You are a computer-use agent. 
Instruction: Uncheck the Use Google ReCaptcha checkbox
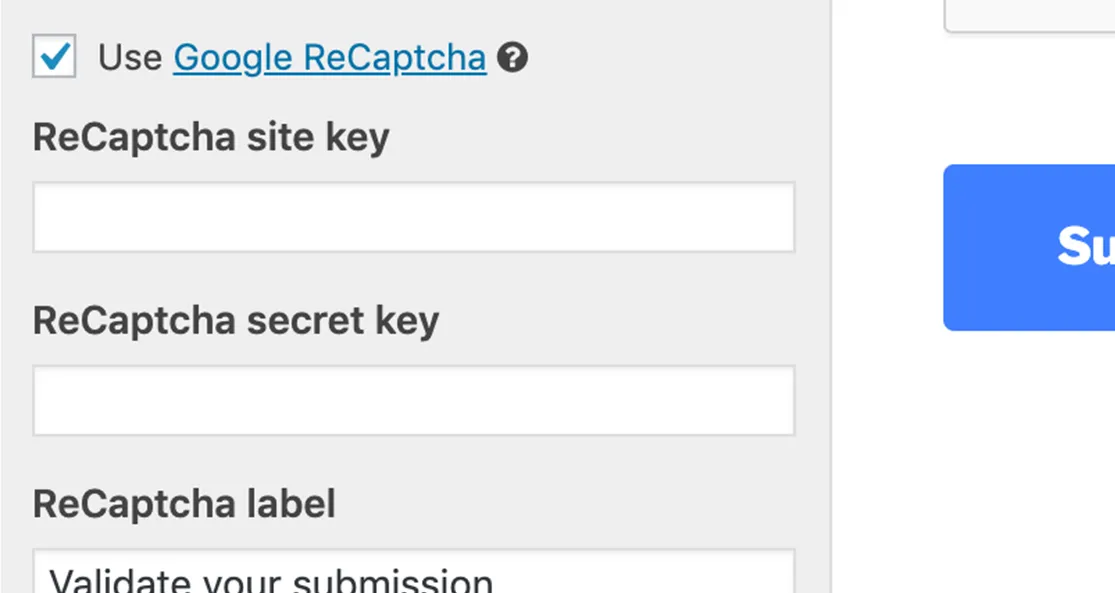coord(54,56)
